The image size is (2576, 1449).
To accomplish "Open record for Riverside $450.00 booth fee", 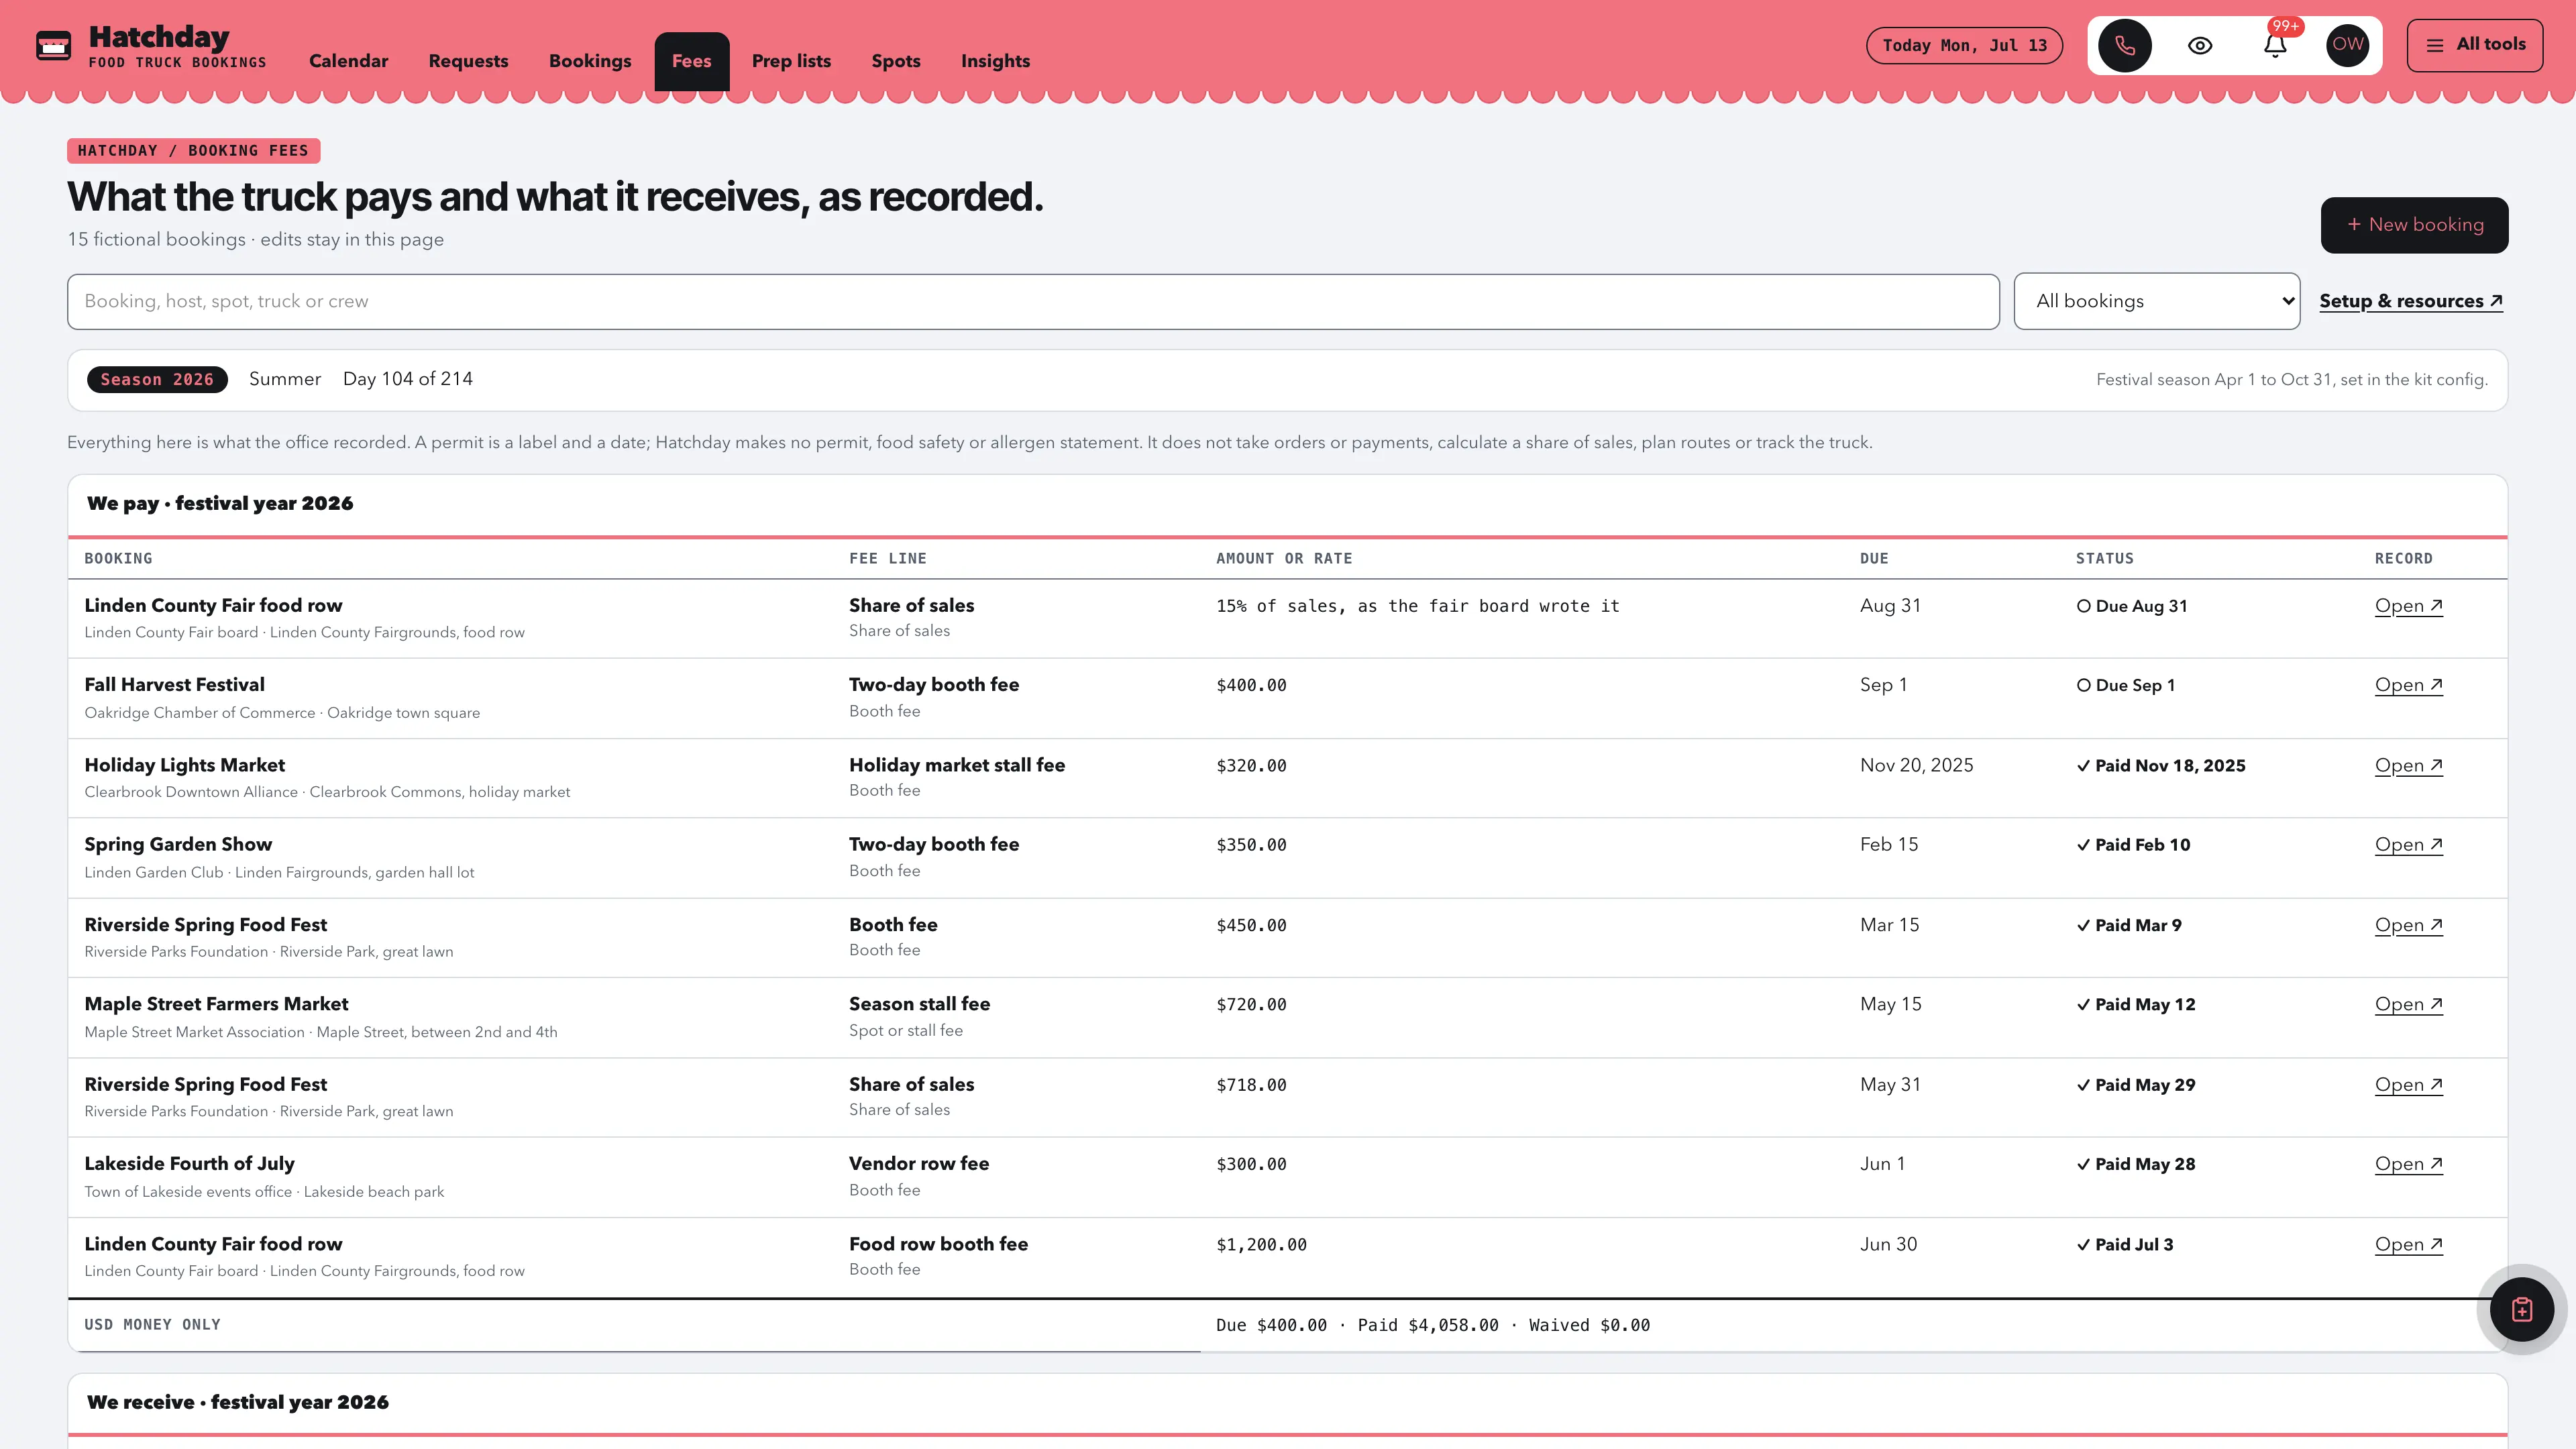I will pos(2408,926).
